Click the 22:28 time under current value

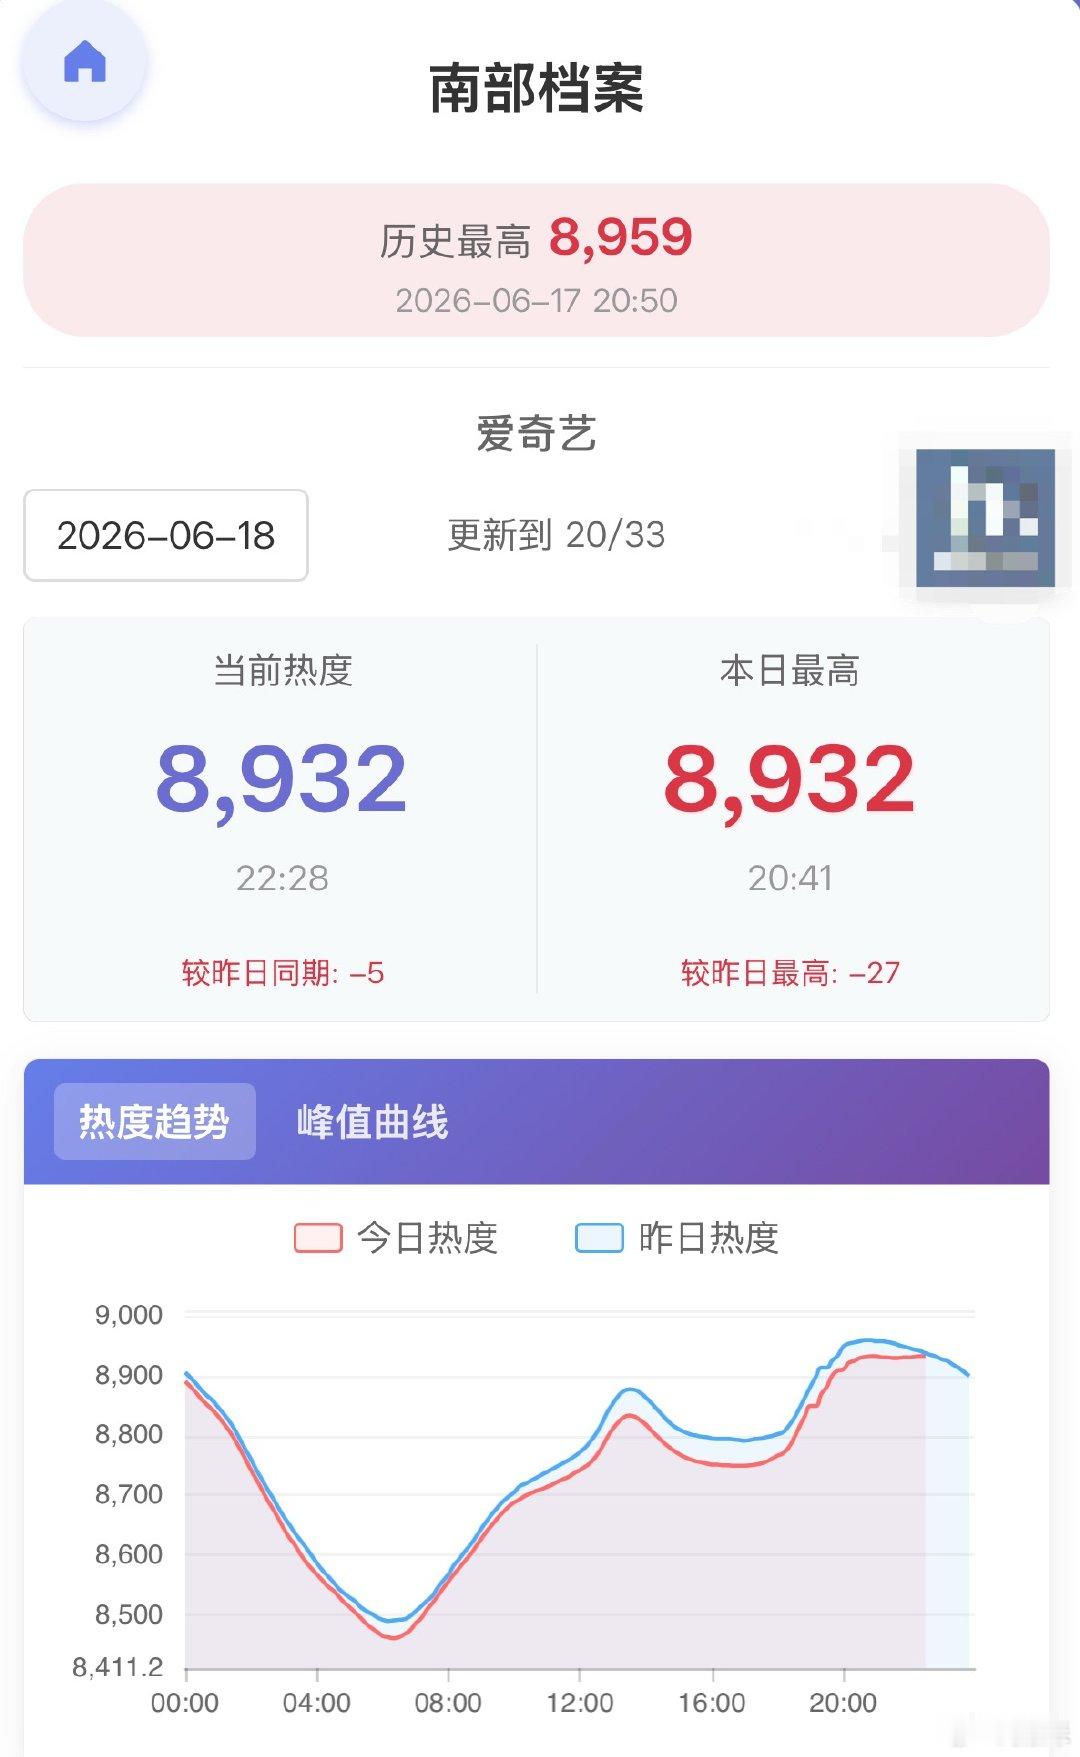point(282,878)
